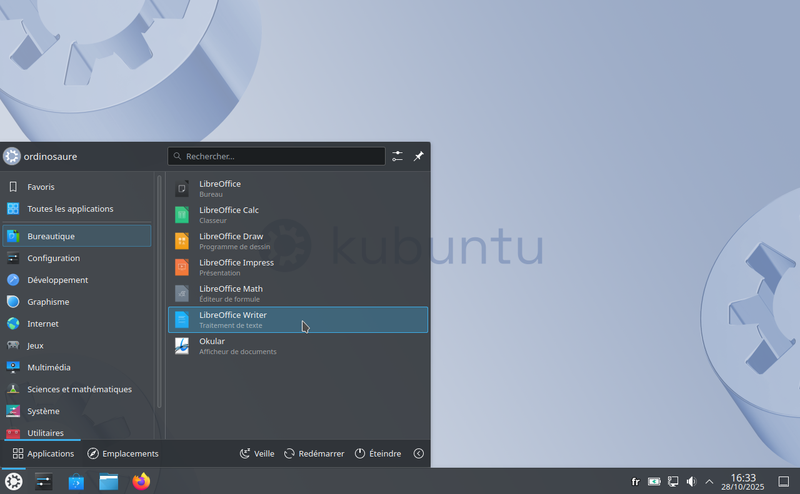Click the Veille sleep button

point(257,454)
